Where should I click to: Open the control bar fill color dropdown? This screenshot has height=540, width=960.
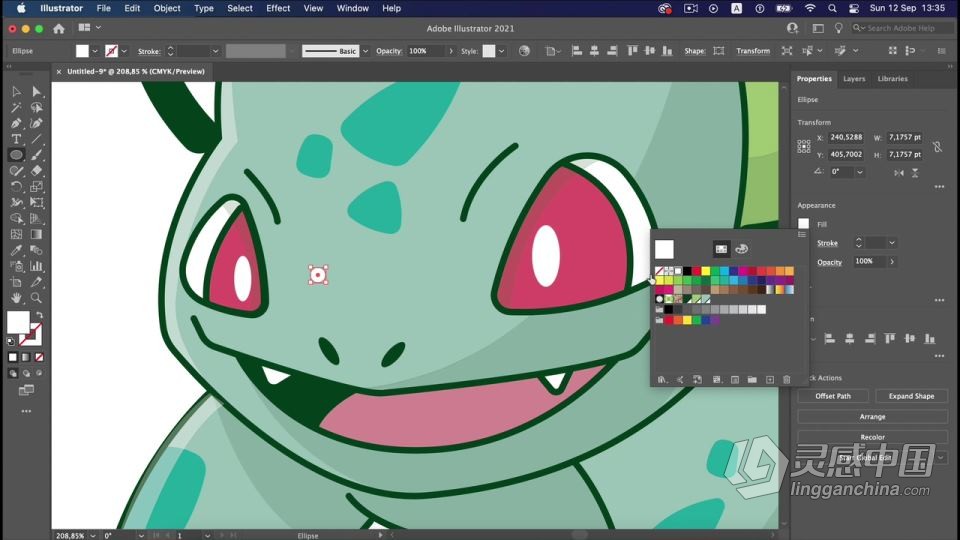(x=94, y=51)
